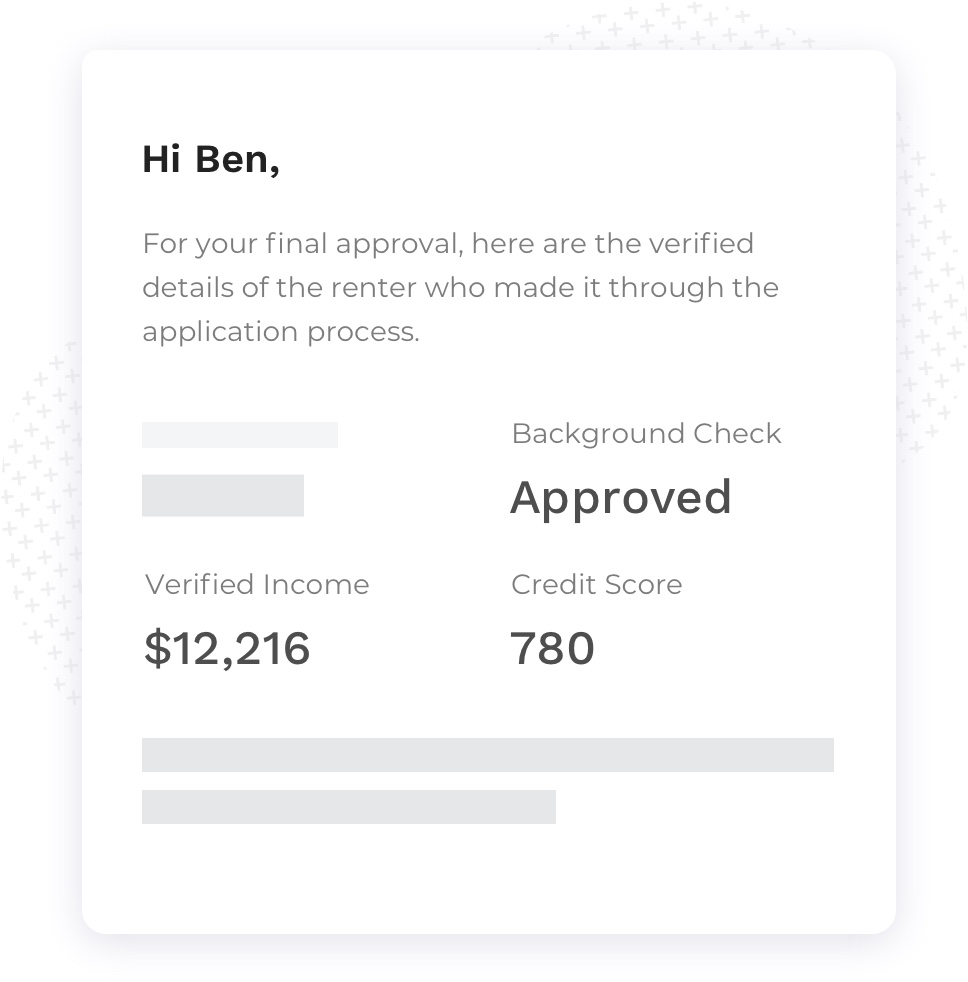The height and width of the screenshot is (982, 968).
Task: Click the shorter gray placeholder bar at bottom
Action: (349, 807)
